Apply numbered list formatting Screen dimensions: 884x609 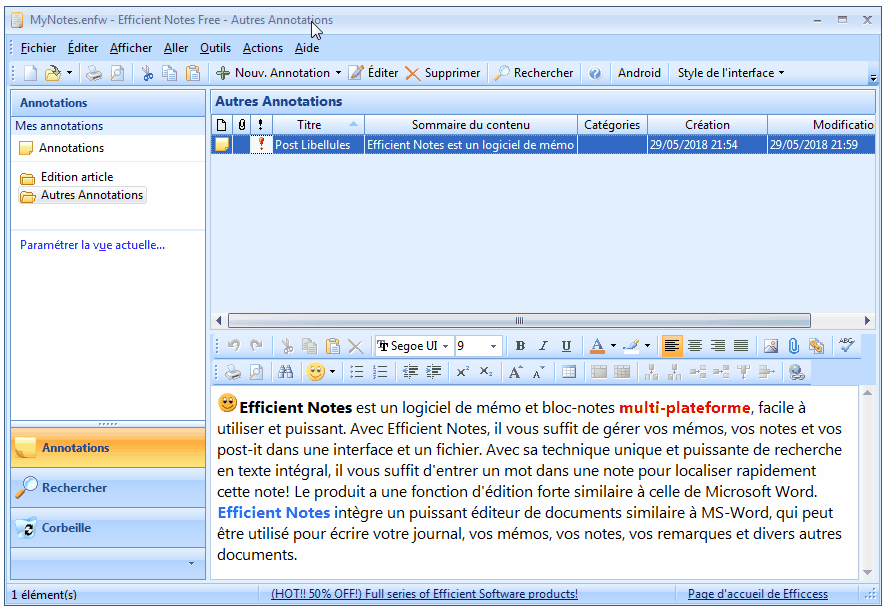(380, 372)
